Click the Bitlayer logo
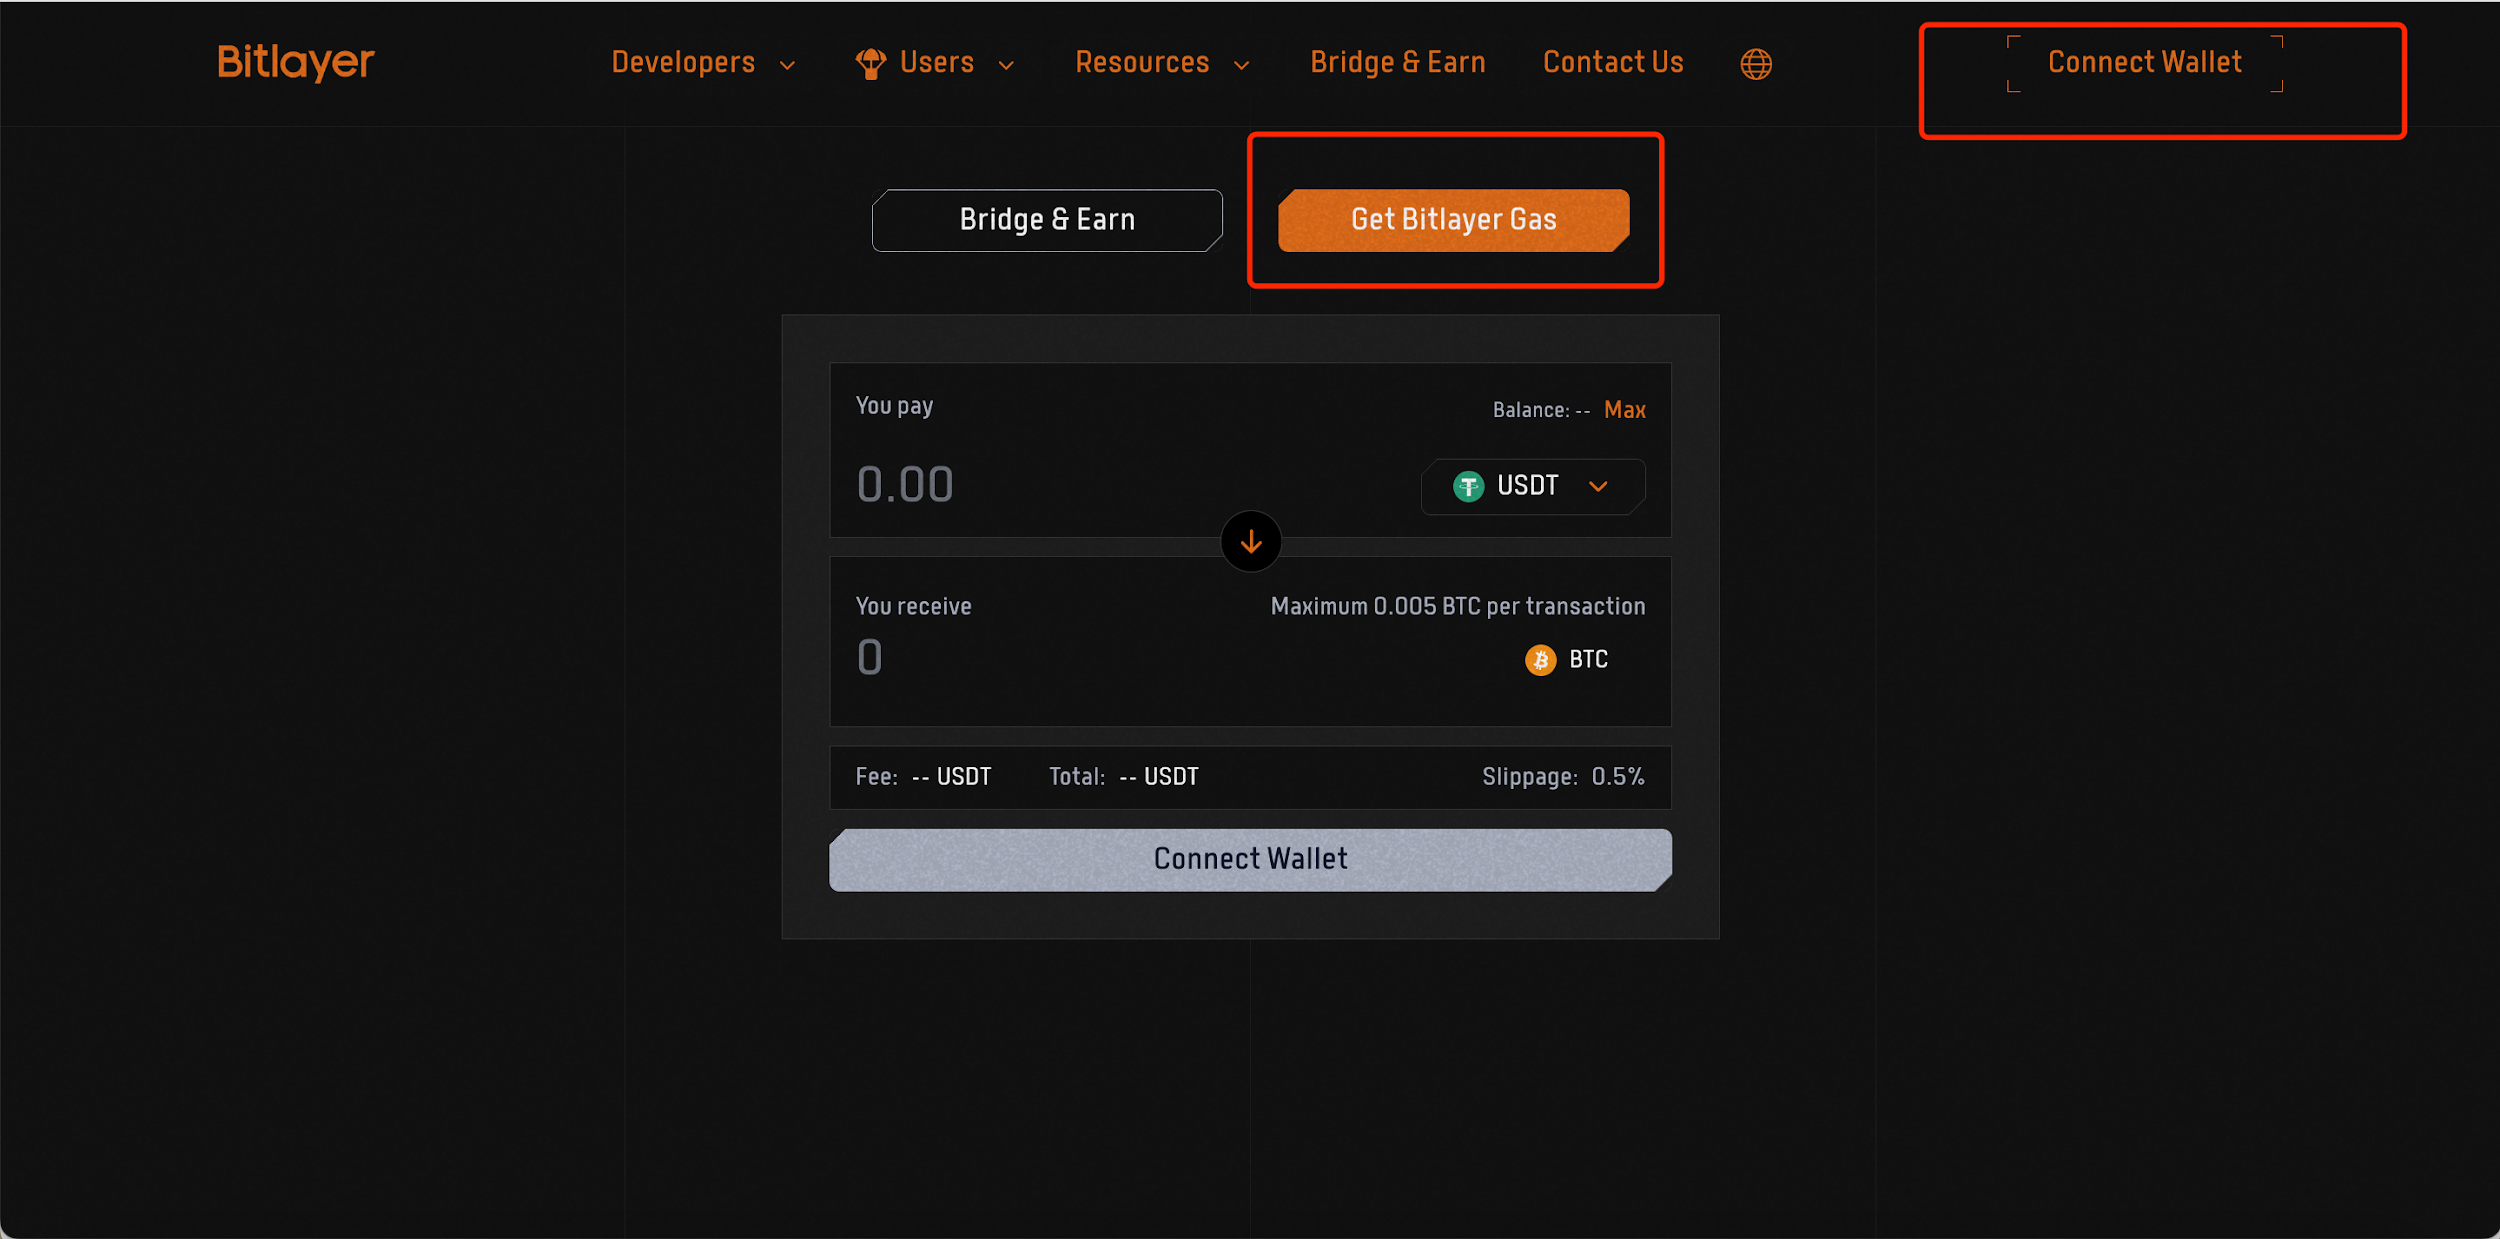This screenshot has width=2500, height=1239. tap(295, 62)
